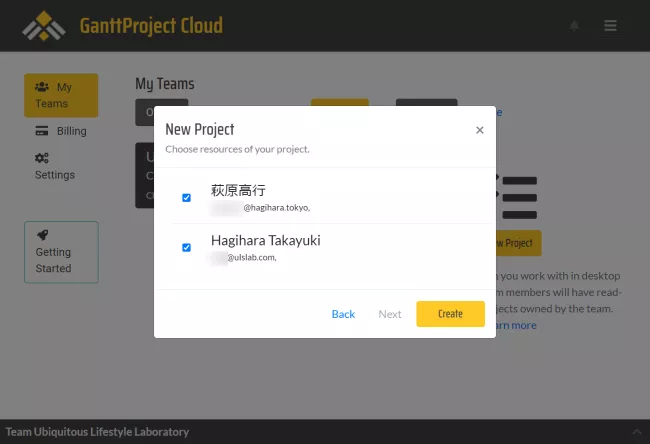This screenshot has height=444, width=650.
Task: Open the learn more link behind dialog
Action: tap(516, 325)
